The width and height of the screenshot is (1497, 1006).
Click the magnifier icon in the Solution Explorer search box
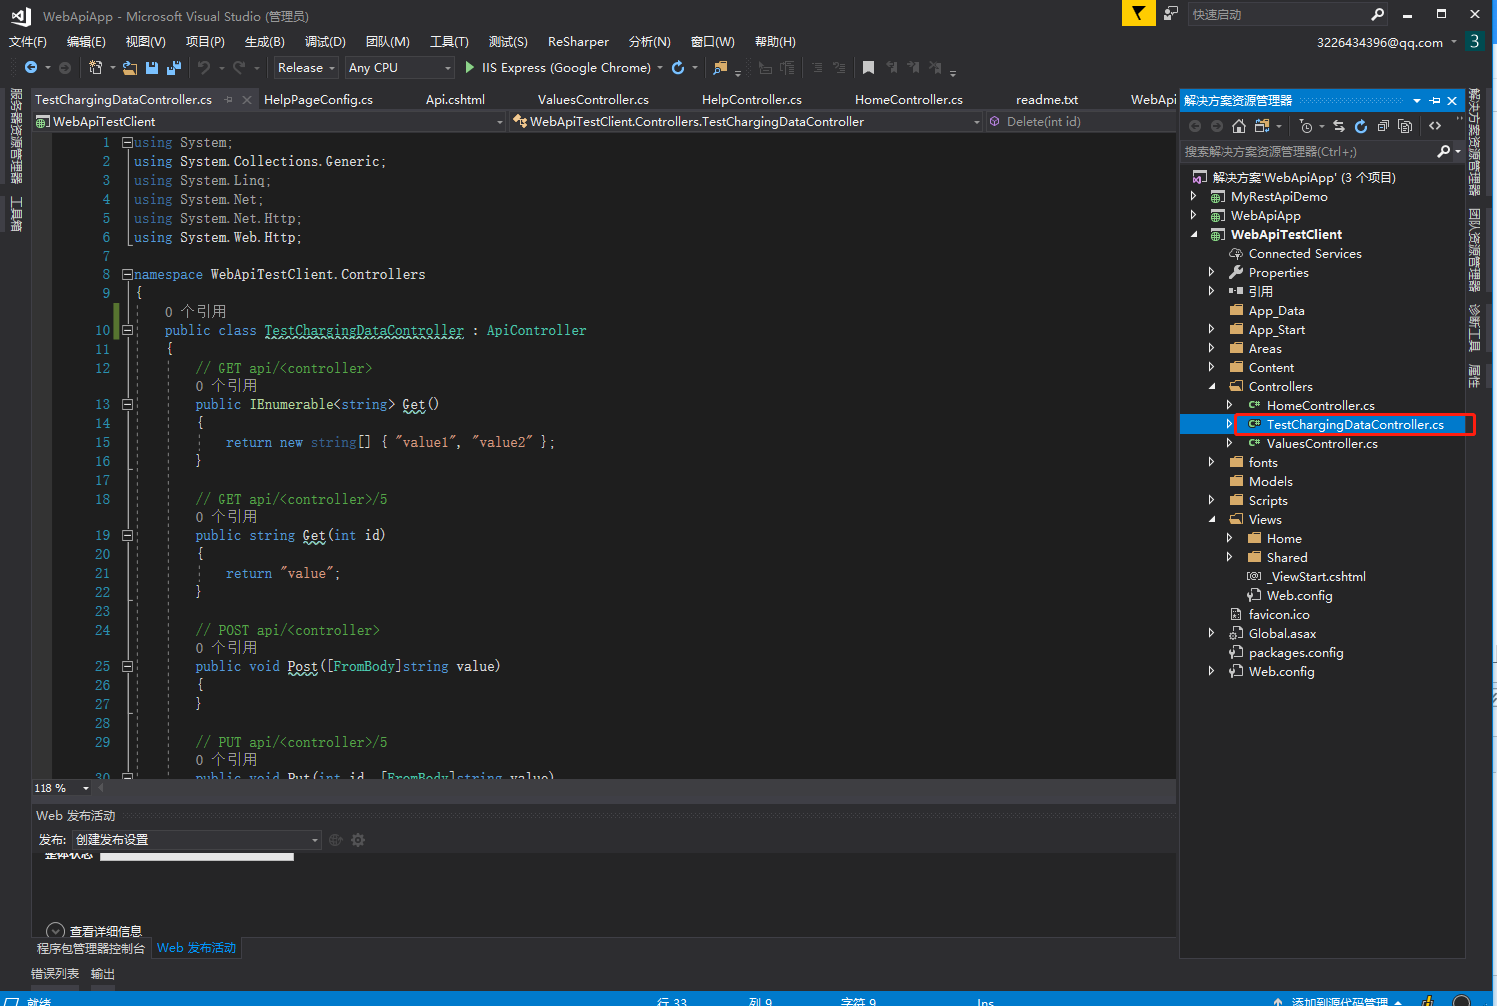tap(1443, 152)
